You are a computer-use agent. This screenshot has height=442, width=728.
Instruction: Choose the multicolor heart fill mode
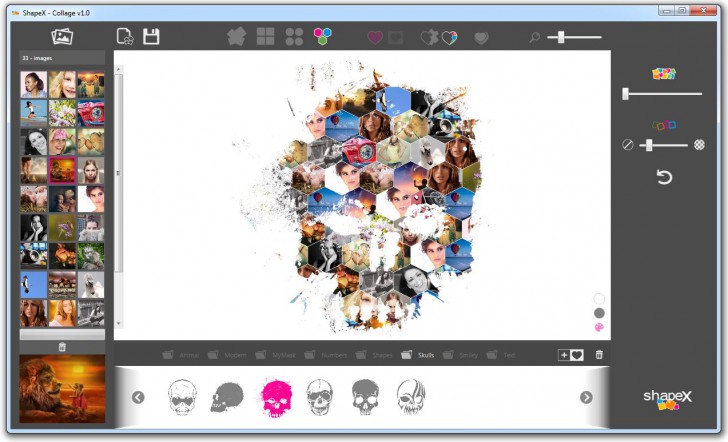coord(449,38)
